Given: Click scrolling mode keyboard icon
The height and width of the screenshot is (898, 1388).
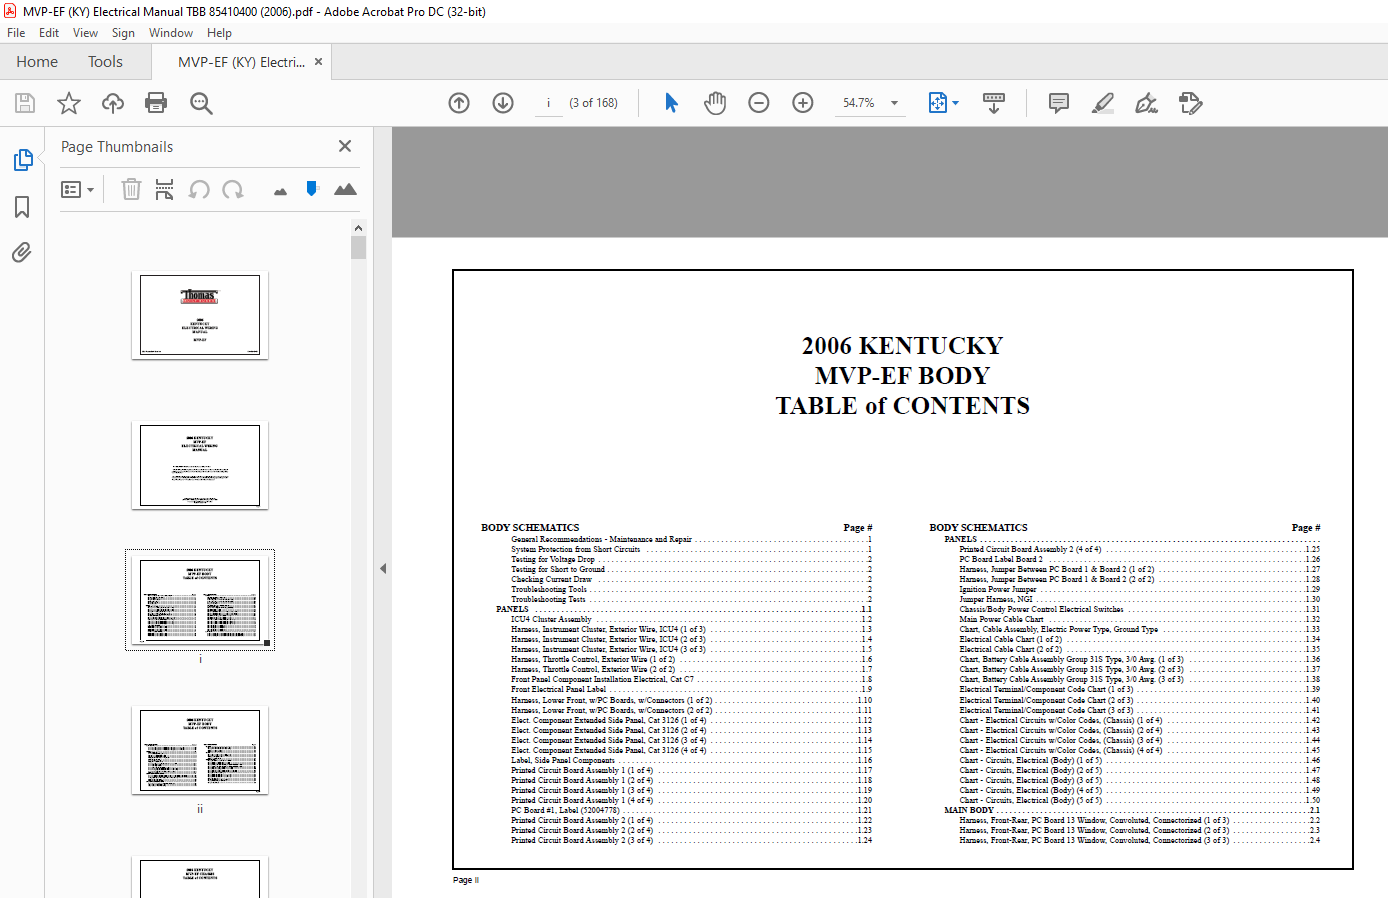Looking at the screenshot, I should [994, 103].
